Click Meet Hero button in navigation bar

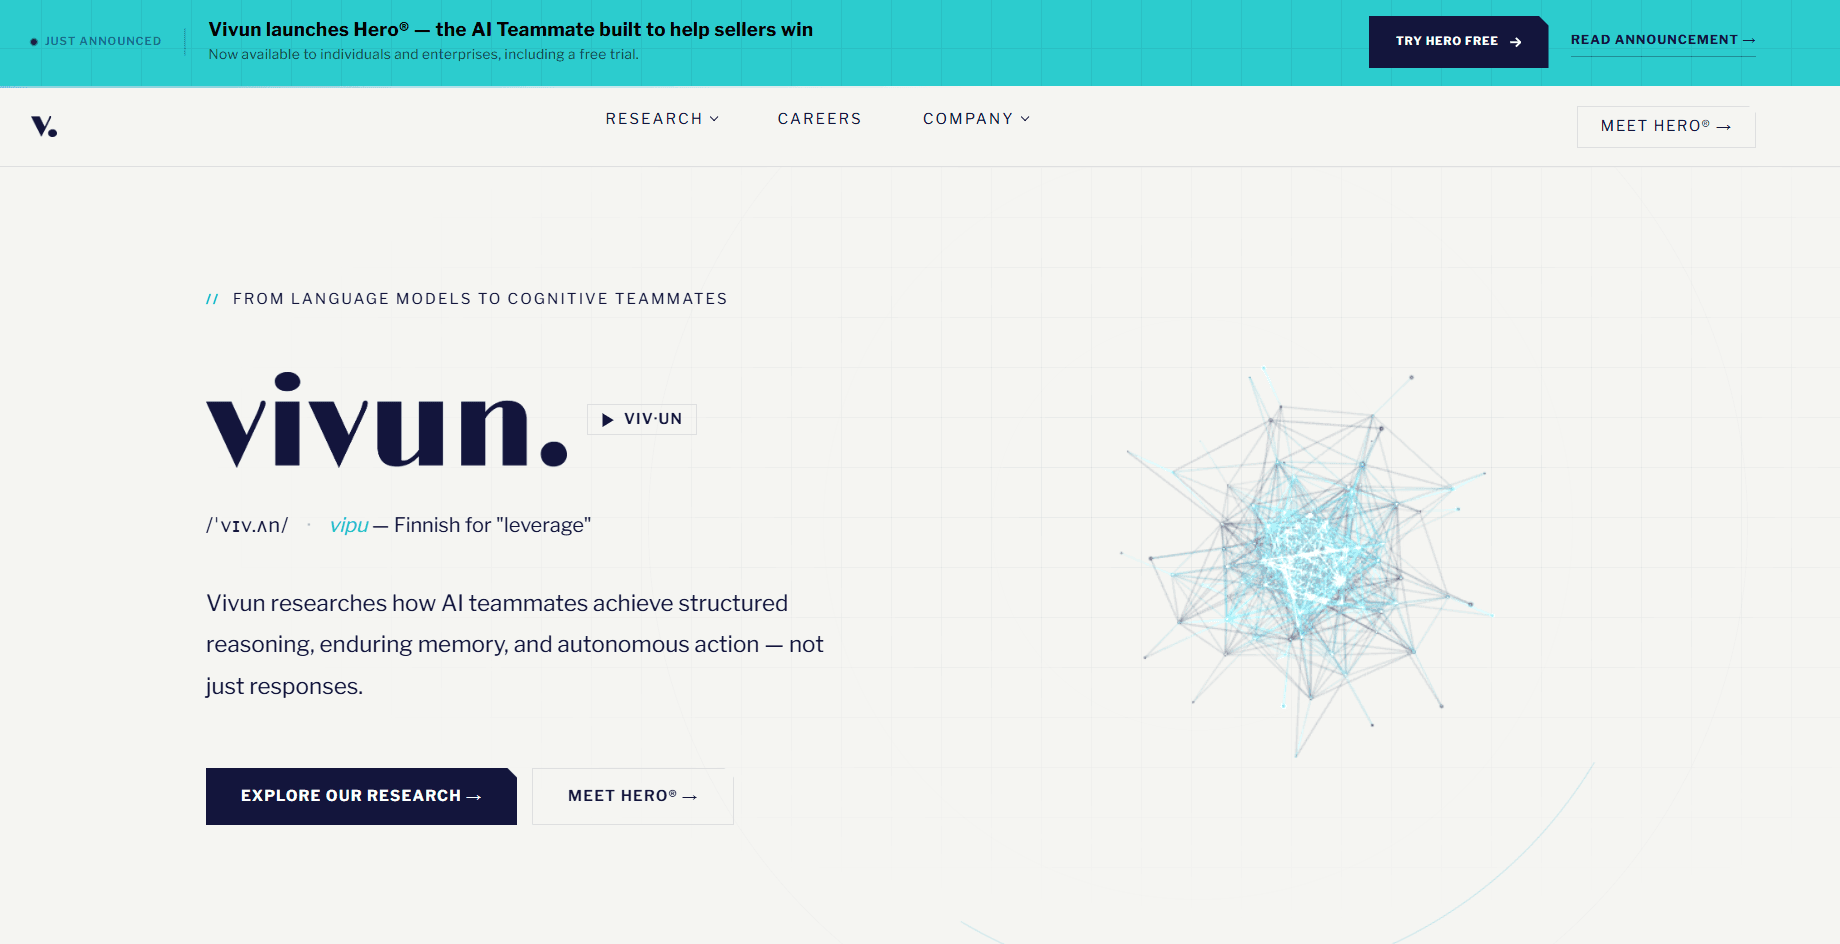(x=1666, y=127)
